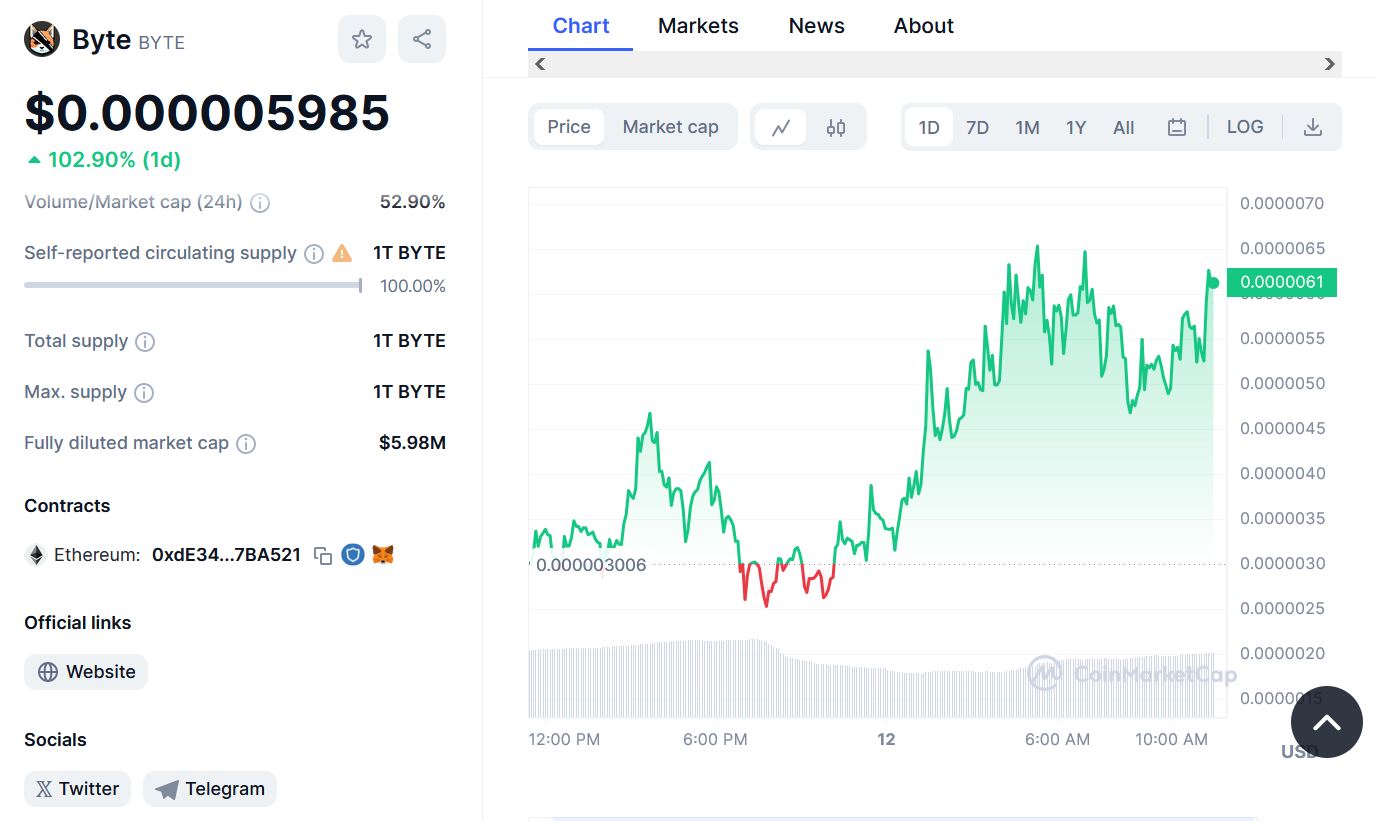Click the green current-price dot on chart
1375x821 pixels.
tap(1213, 283)
